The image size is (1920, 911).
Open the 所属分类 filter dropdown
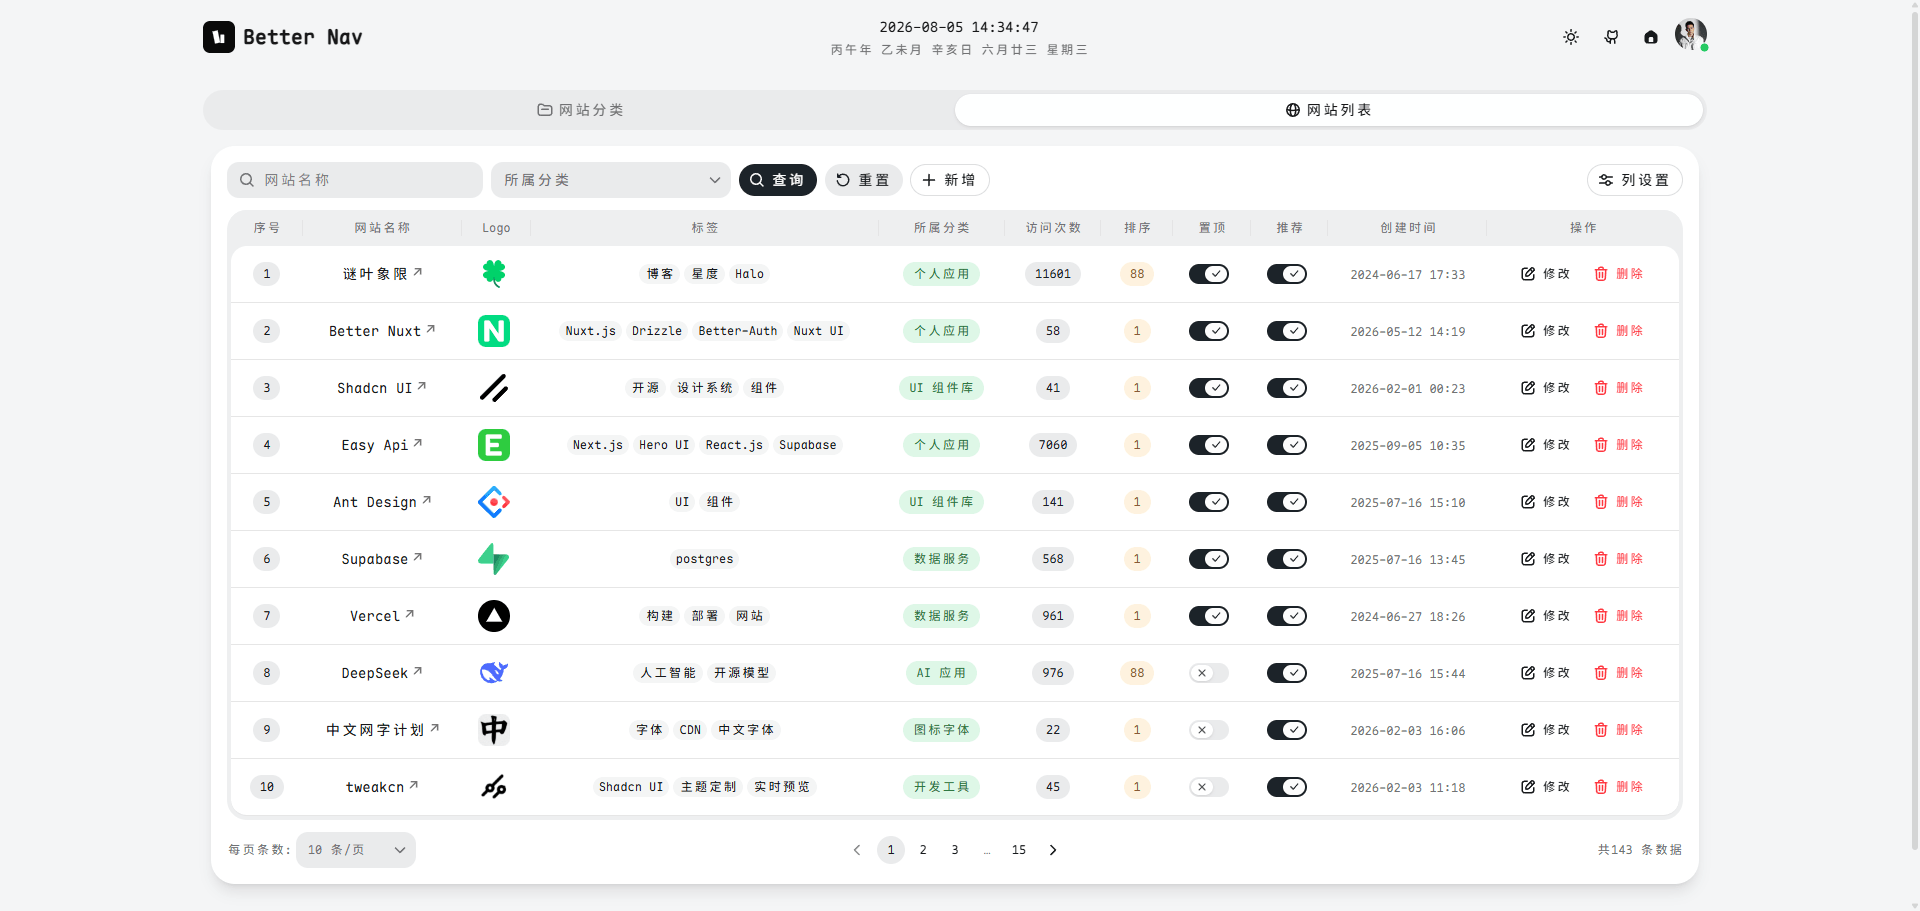point(611,180)
